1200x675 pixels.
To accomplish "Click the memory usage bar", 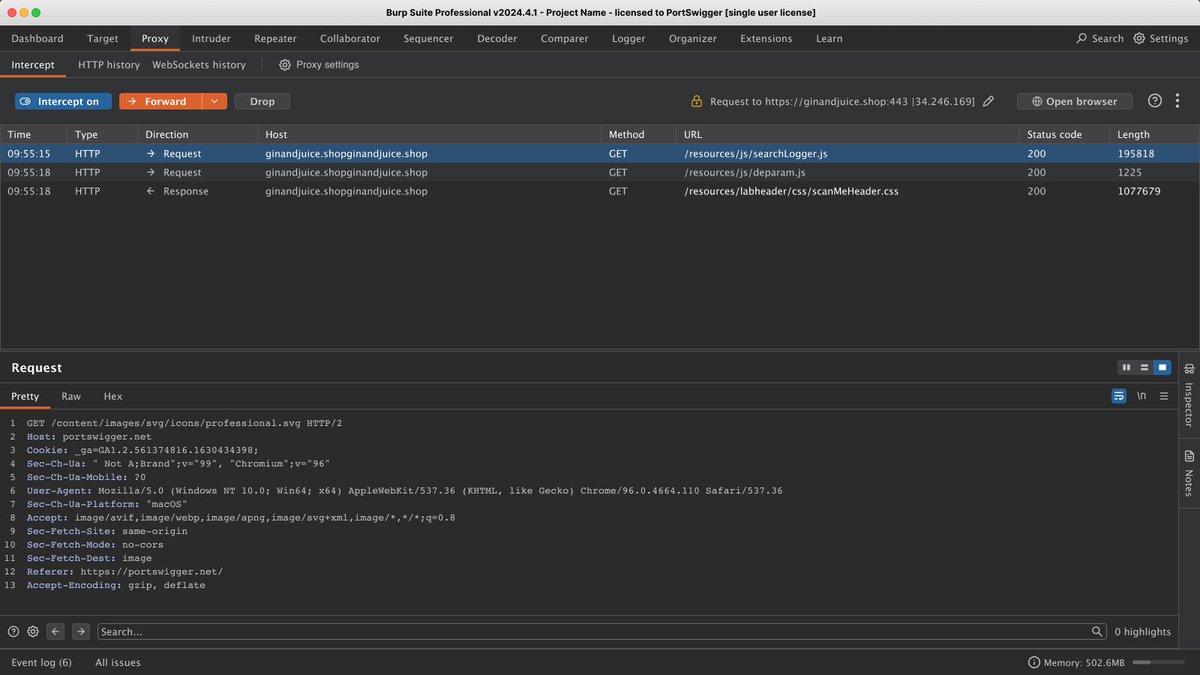I will pyautogui.click(x=1156, y=663).
